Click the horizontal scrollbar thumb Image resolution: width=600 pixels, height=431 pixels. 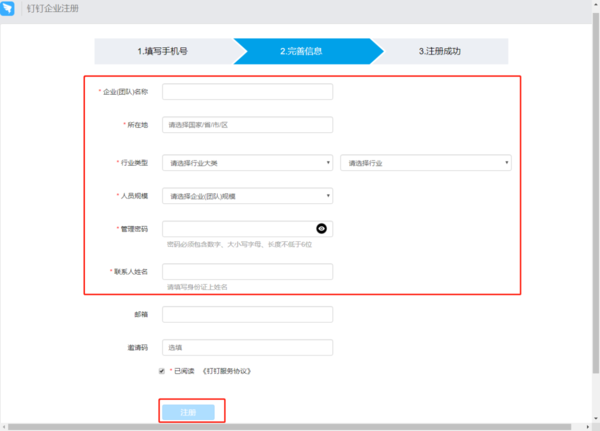pos(290,427)
